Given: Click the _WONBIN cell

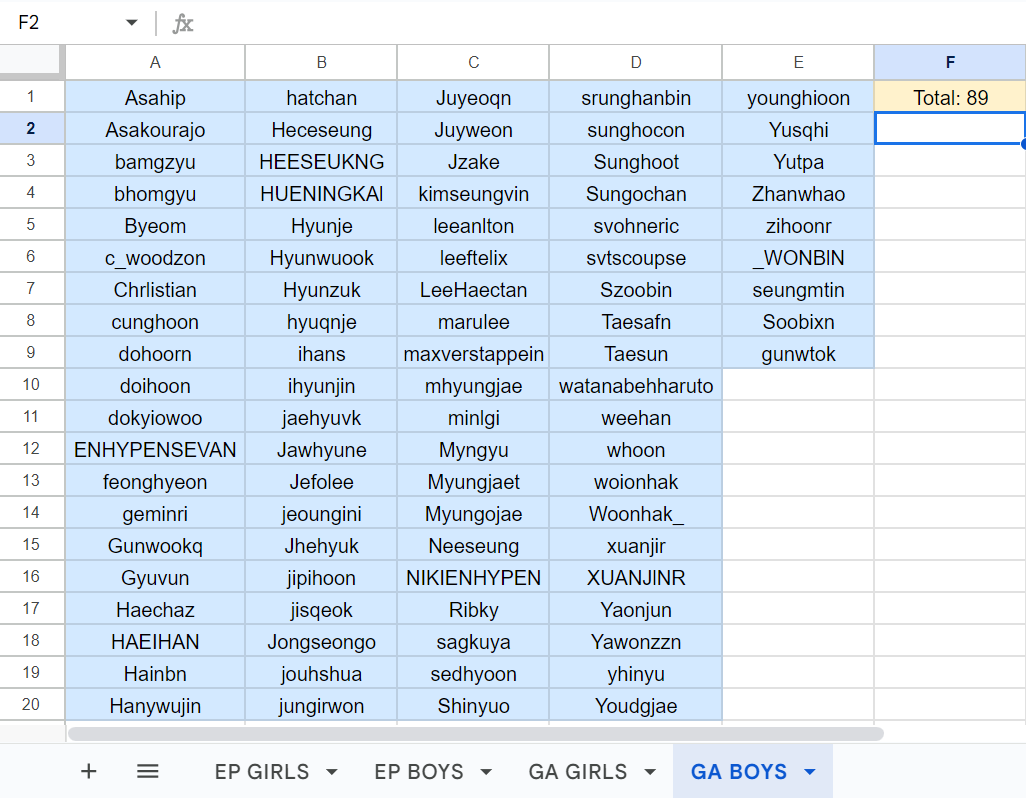Looking at the screenshot, I should [x=798, y=258].
